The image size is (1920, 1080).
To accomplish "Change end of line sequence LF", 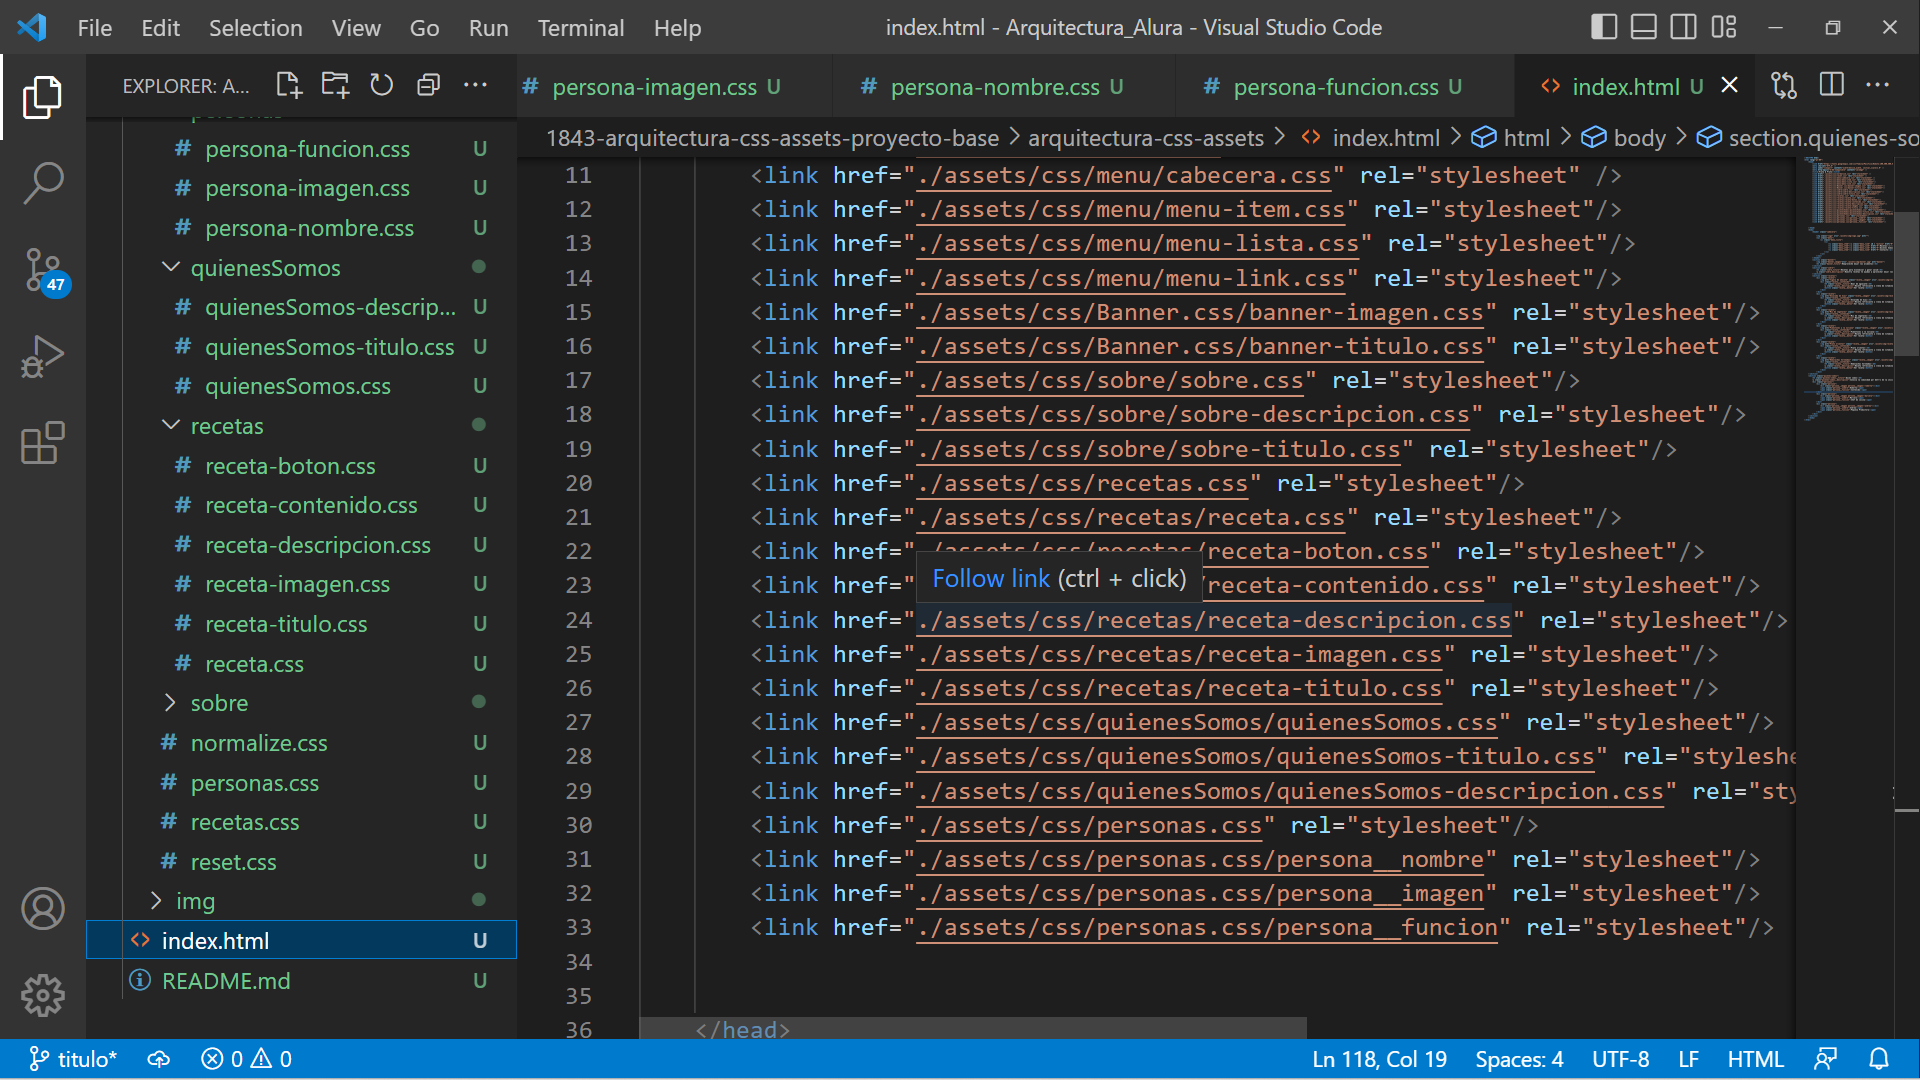I will (x=1688, y=1059).
